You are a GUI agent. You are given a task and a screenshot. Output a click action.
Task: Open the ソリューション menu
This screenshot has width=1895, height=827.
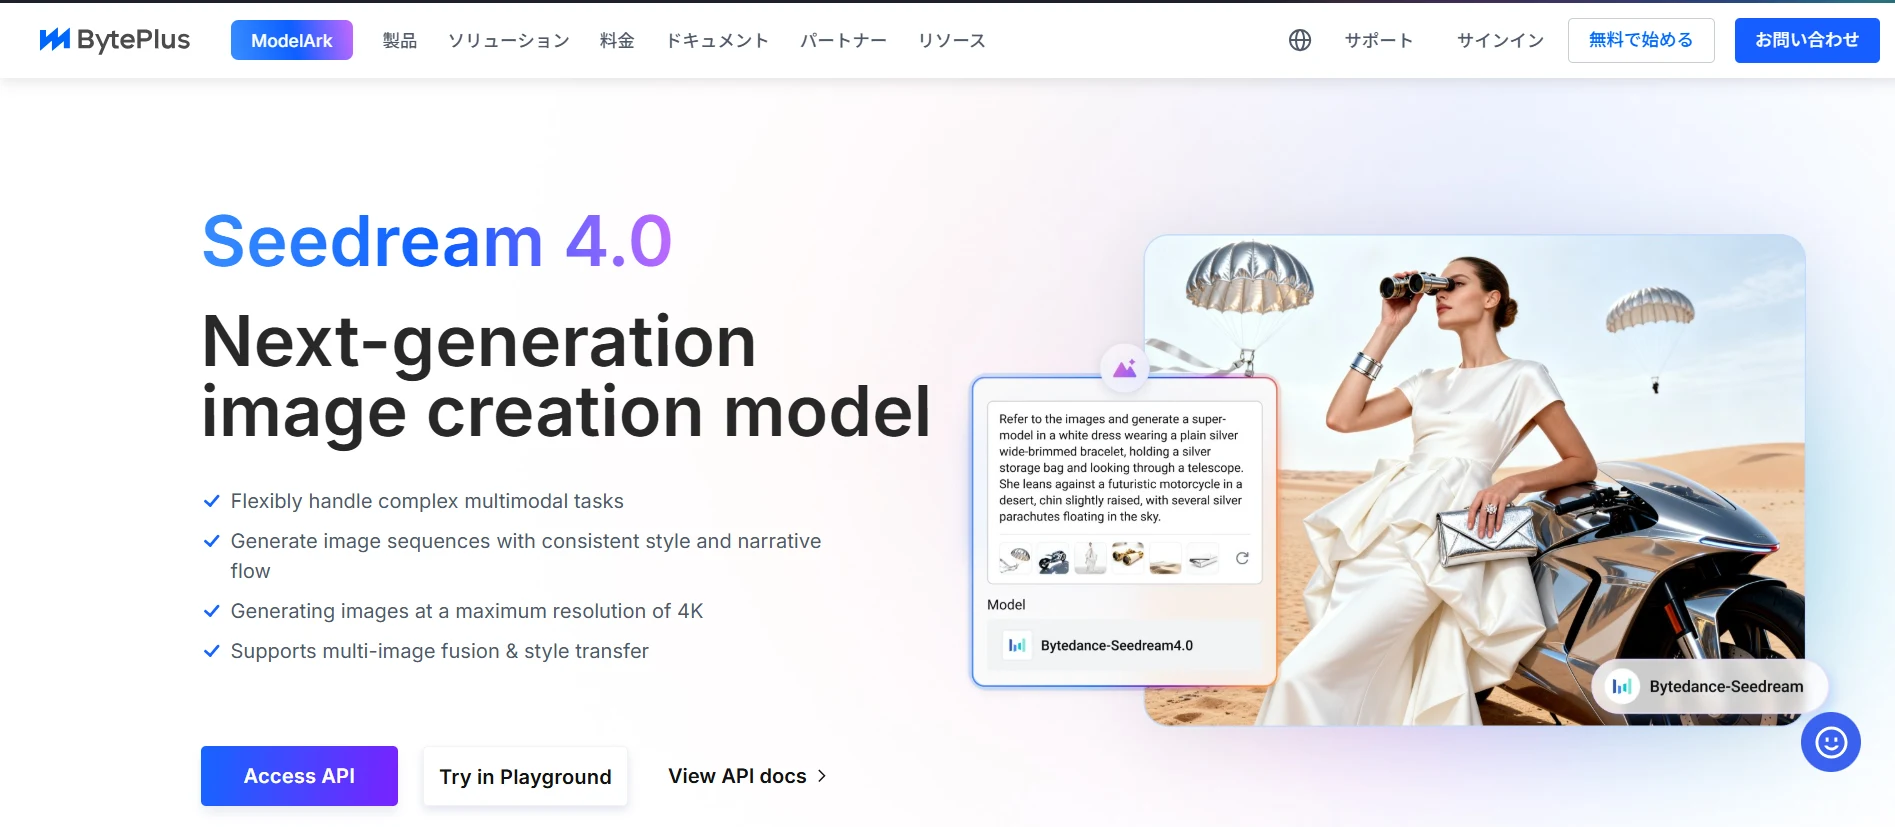click(509, 40)
